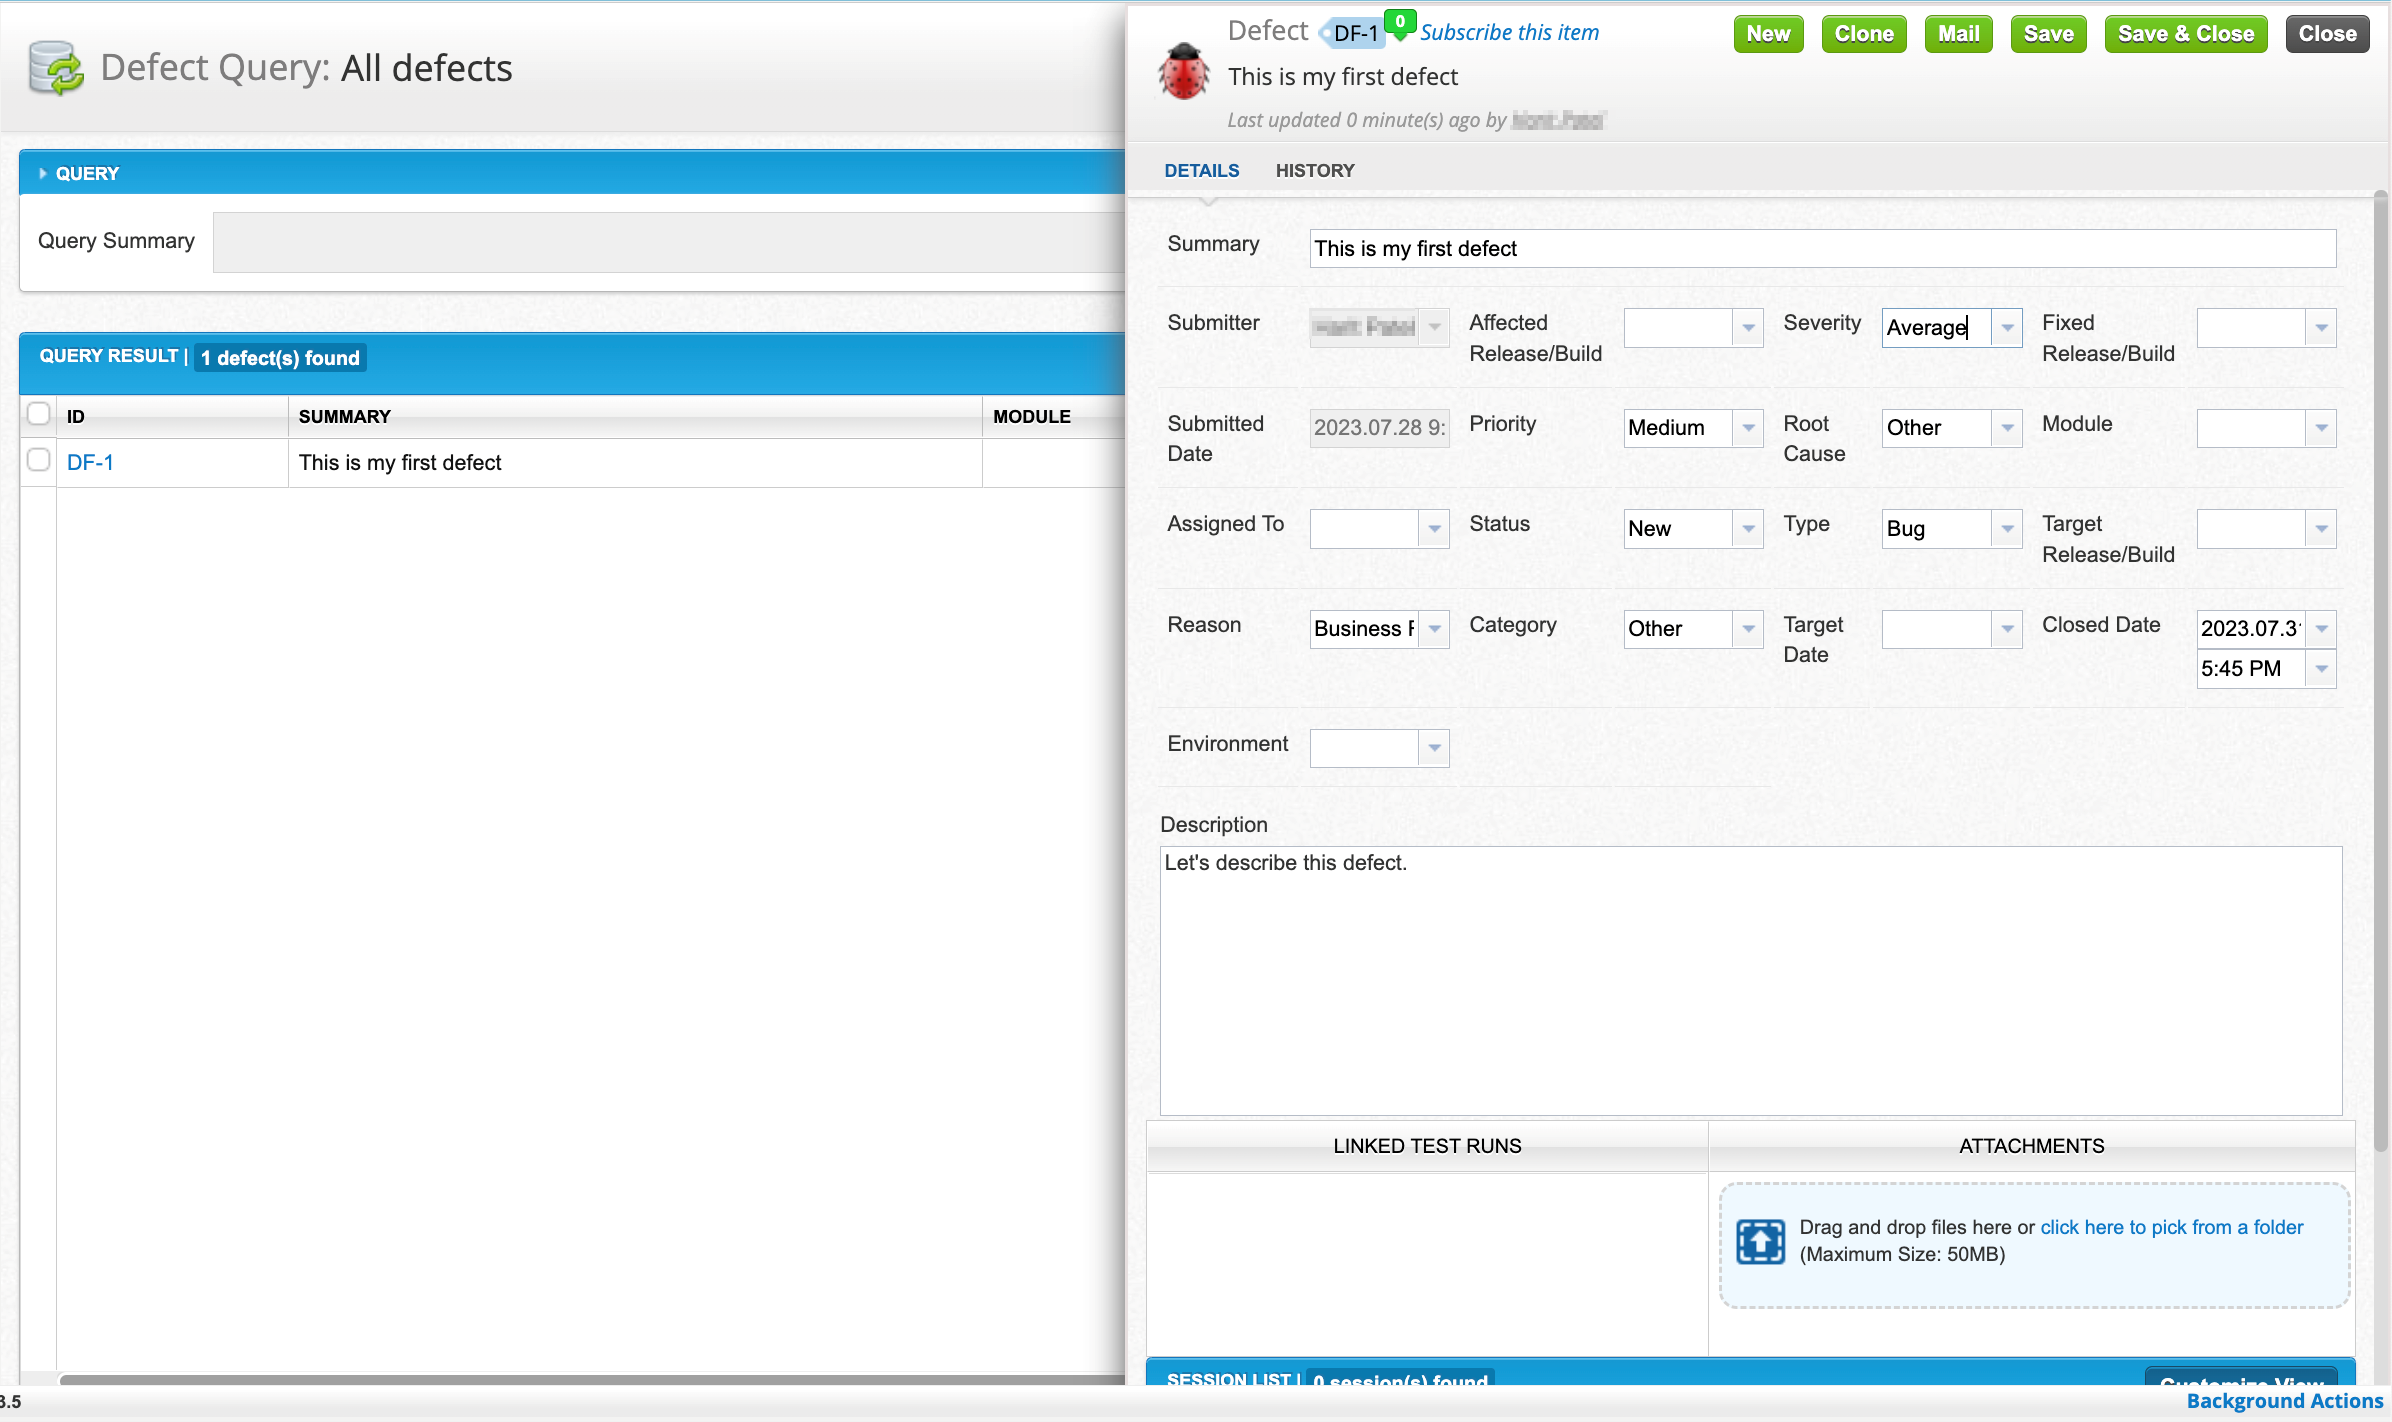Screen dimensions: 2392x1422
Task: Select the DETAILS tab
Action: tap(1201, 171)
